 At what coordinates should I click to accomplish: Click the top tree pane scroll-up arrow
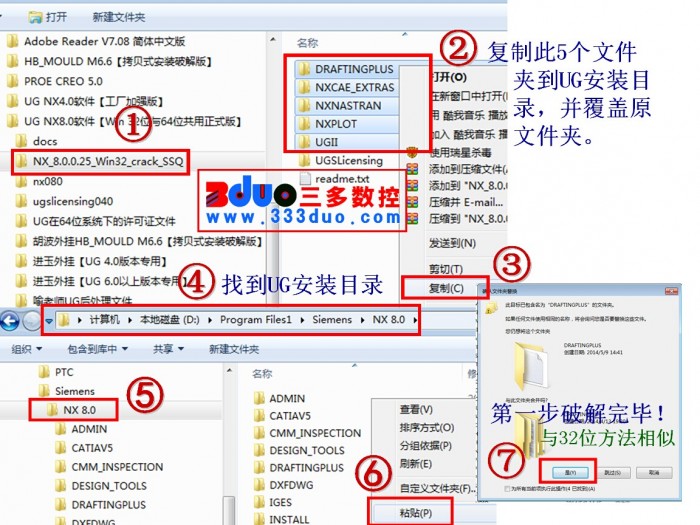click(272, 40)
